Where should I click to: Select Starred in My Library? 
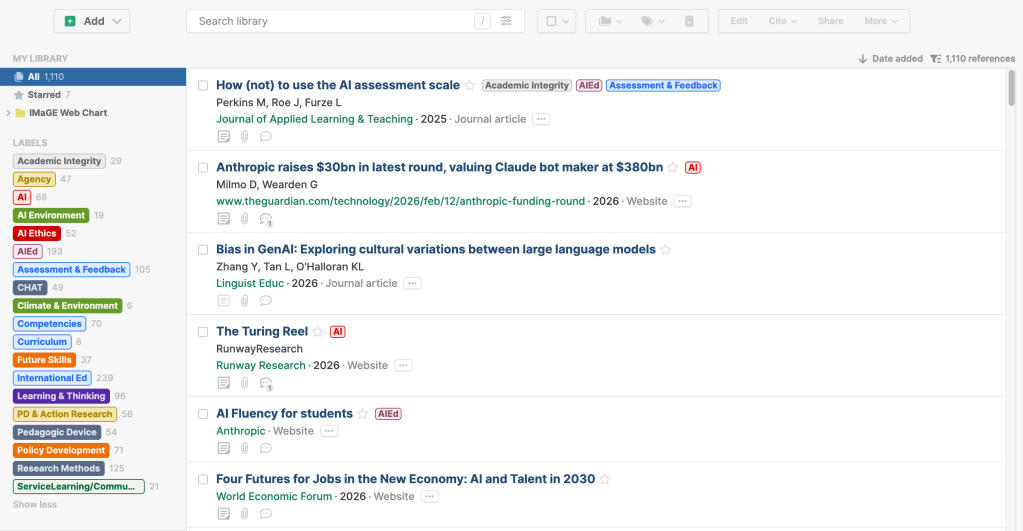coord(44,95)
